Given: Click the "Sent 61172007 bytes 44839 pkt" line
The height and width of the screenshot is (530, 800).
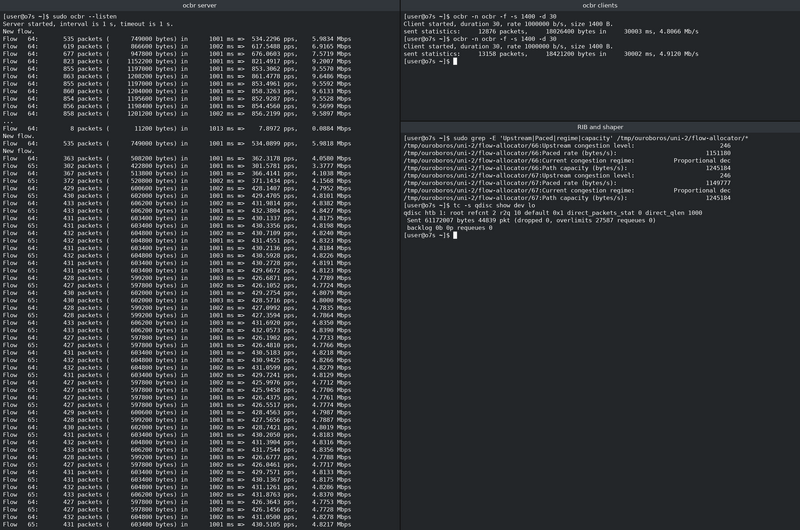Looking at the screenshot, I should tap(531, 220).
